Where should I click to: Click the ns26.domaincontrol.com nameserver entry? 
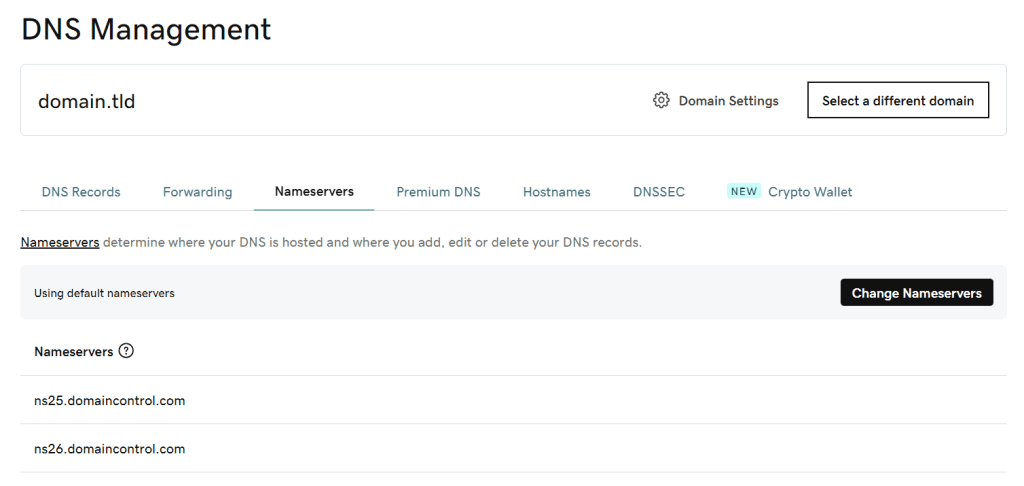coord(110,449)
